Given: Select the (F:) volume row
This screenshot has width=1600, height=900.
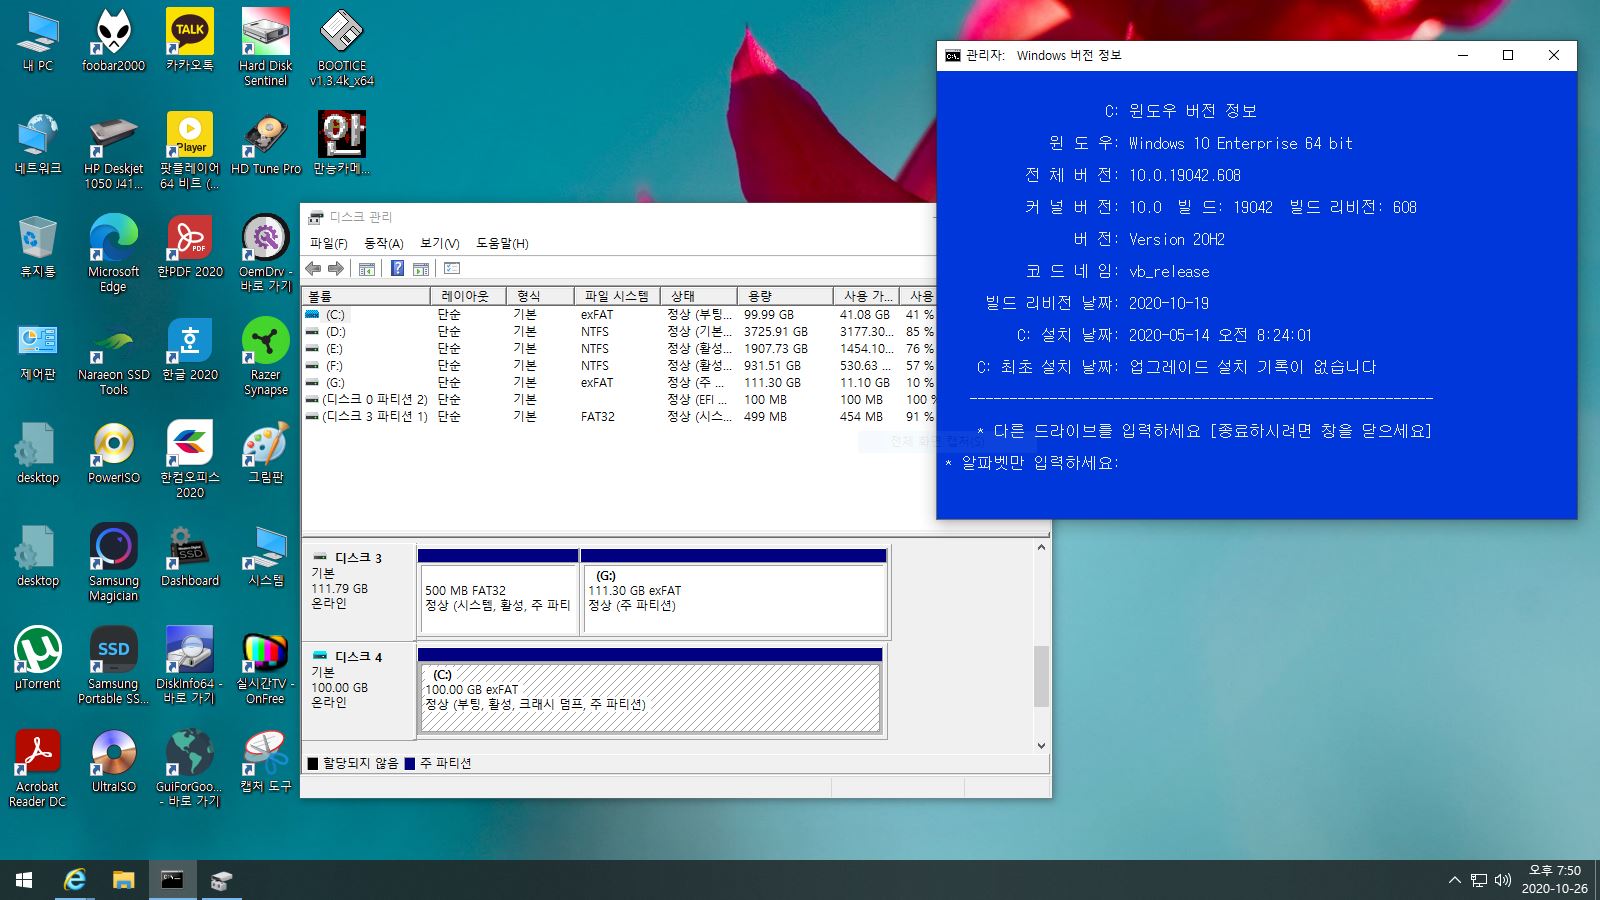Looking at the screenshot, I should [618, 365].
